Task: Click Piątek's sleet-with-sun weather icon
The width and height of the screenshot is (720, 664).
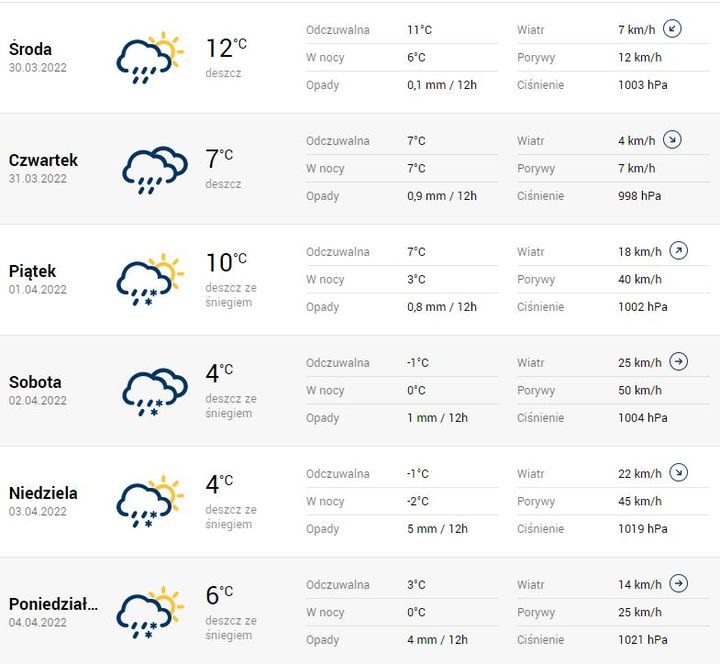Action: tap(150, 280)
